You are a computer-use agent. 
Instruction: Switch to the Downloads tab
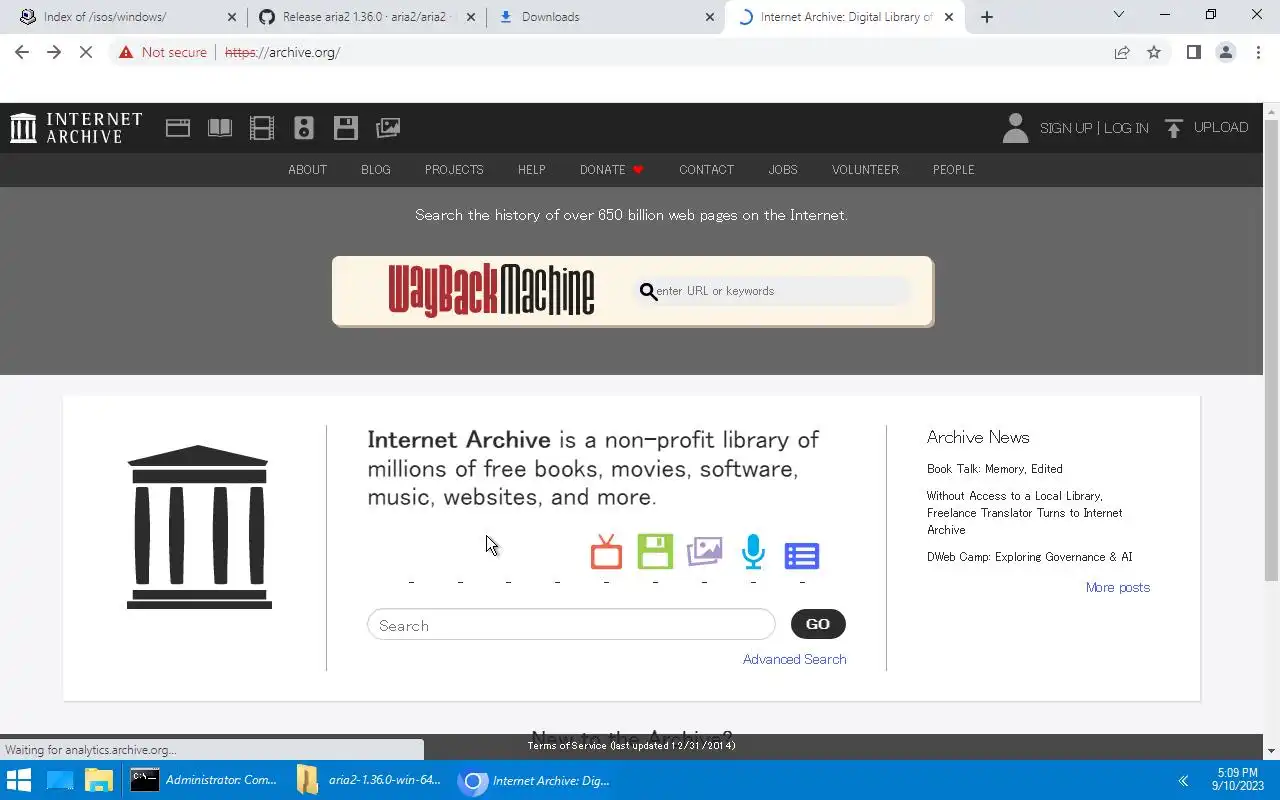coord(605,17)
